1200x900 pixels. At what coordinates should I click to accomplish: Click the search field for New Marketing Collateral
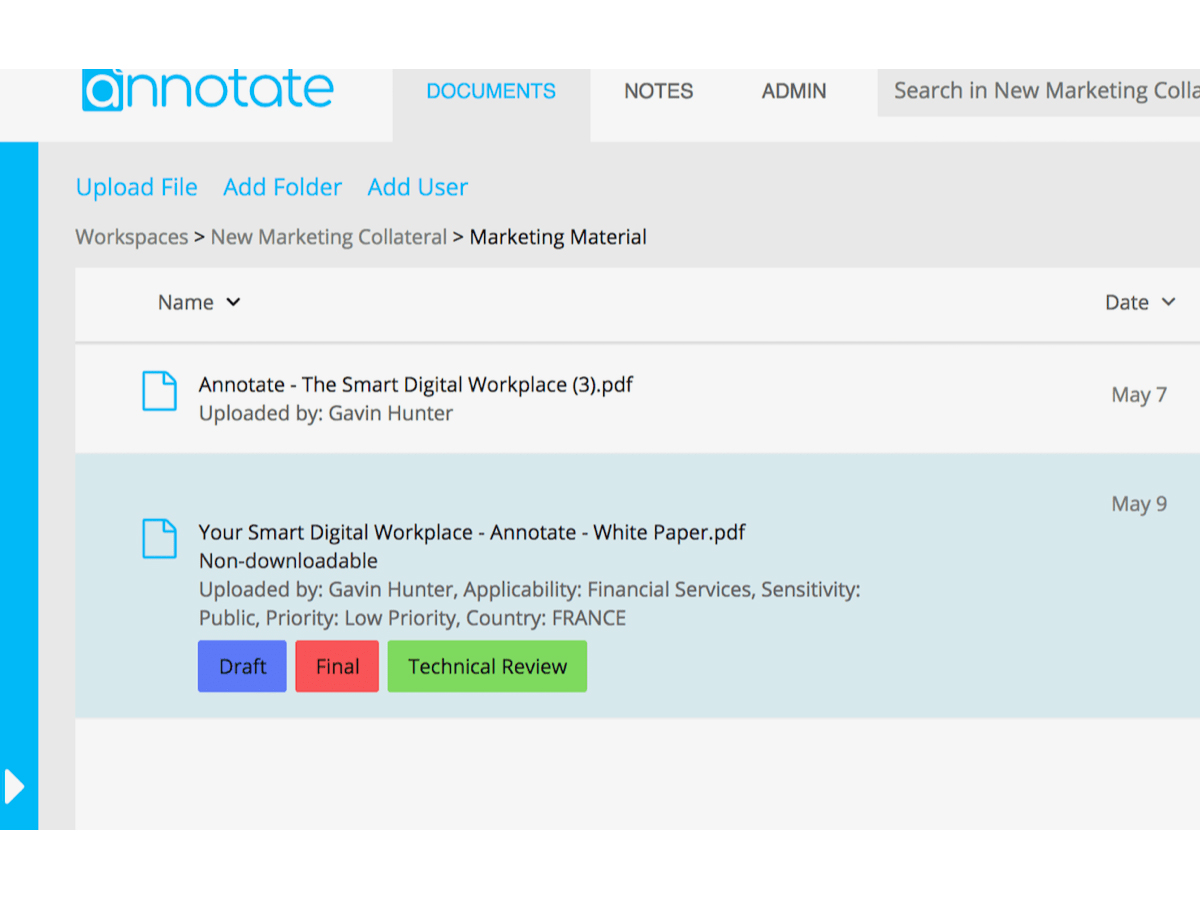pyautogui.click(x=1040, y=91)
